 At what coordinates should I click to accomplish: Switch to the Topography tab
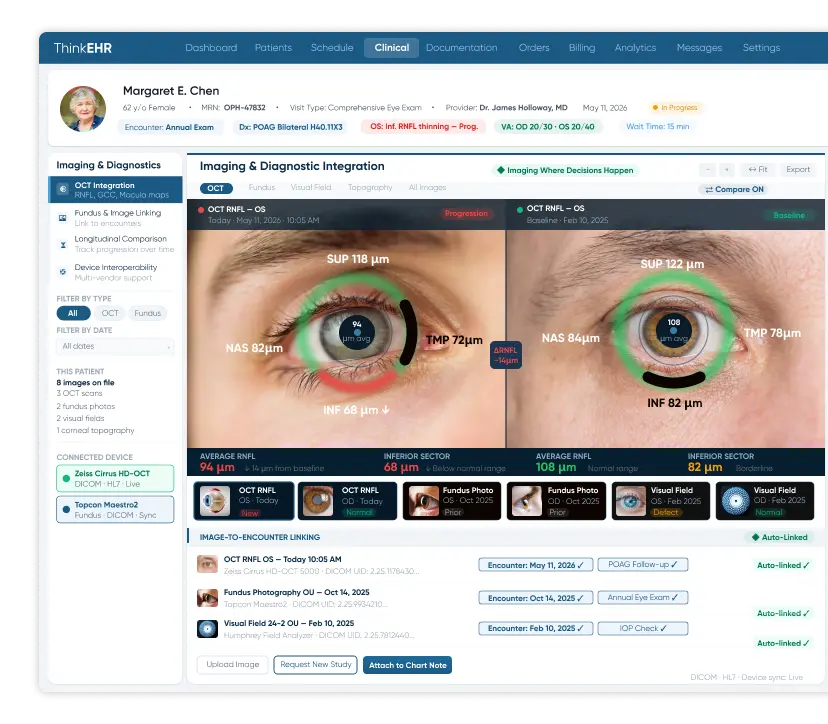pos(370,187)
